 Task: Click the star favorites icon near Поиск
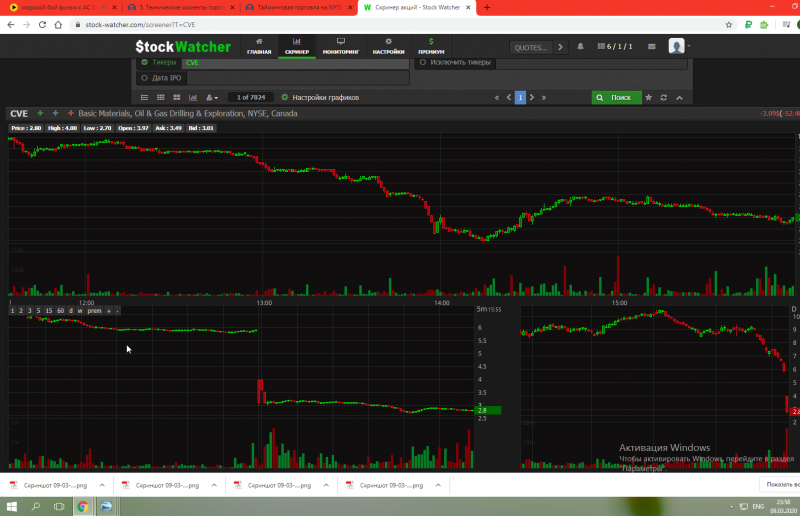(648, 97)
